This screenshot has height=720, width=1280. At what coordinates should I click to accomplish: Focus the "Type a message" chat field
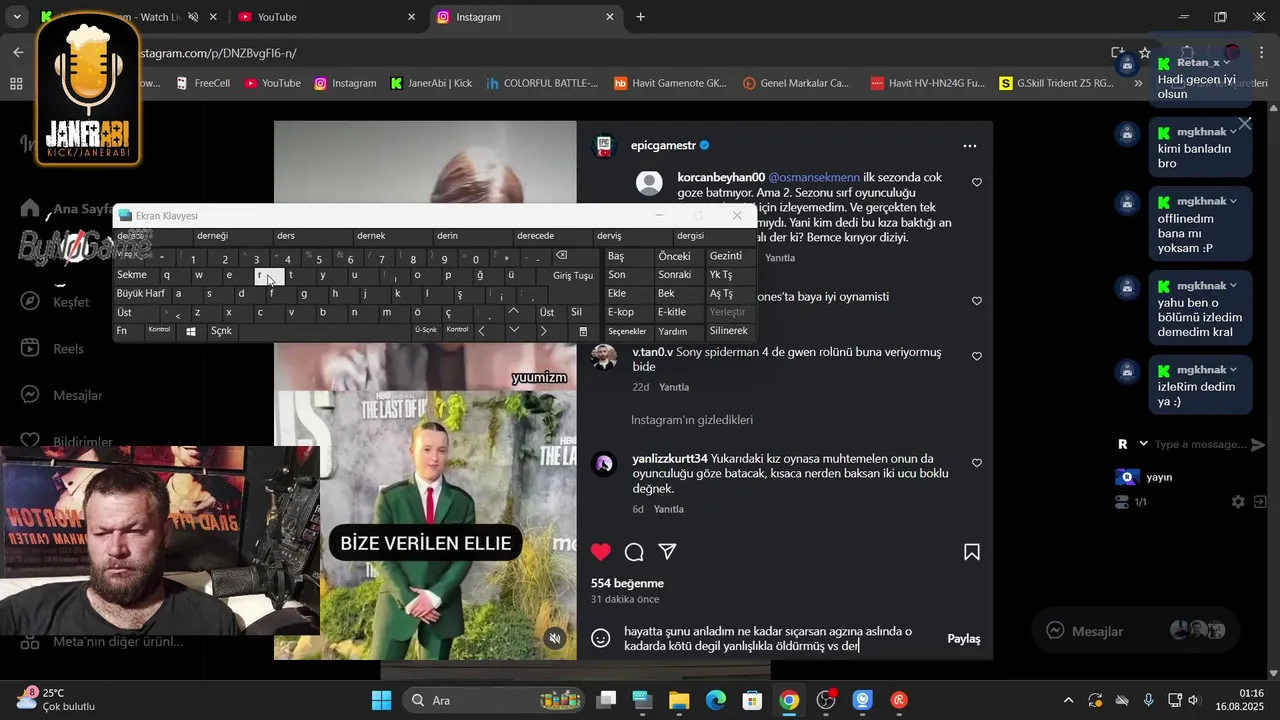point(1200,444)
